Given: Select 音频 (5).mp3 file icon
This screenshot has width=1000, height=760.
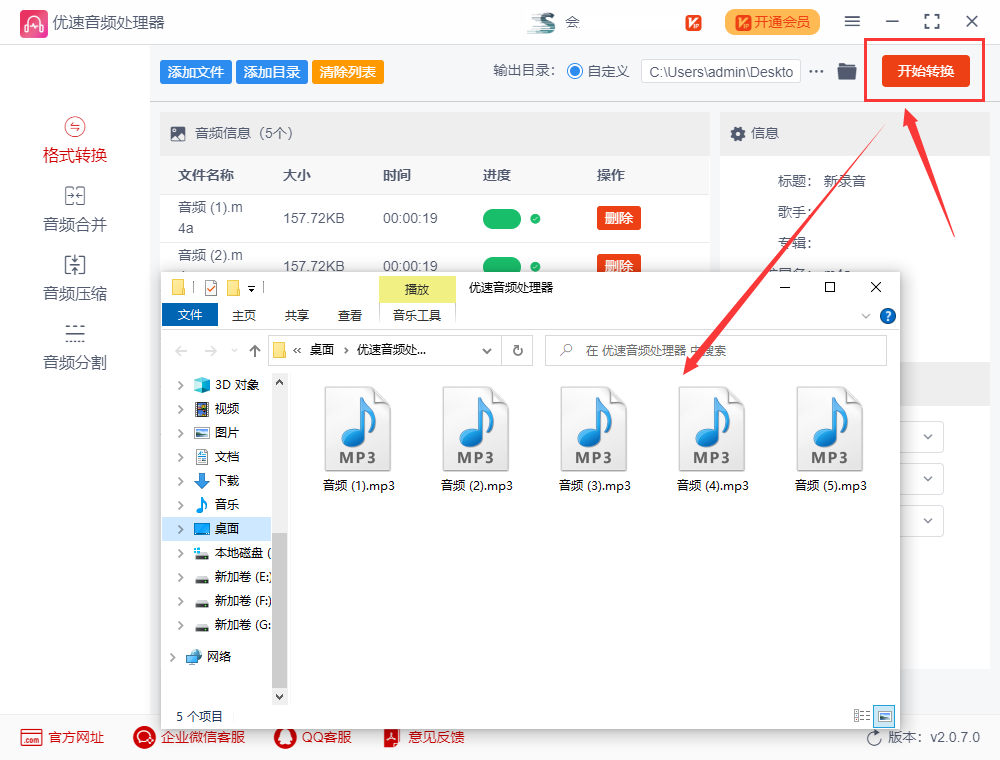Looking at the screenshot, I should pyautogui.click(x=830, y=429).
